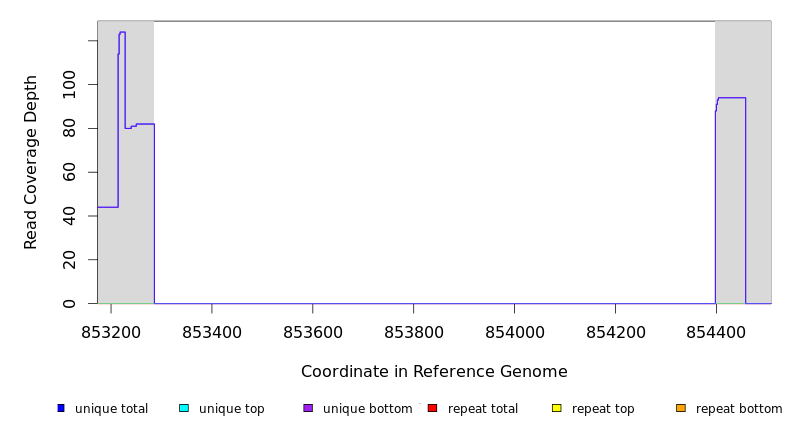Select the "unique total" legend label
The image size is (792, 432).
111,409
